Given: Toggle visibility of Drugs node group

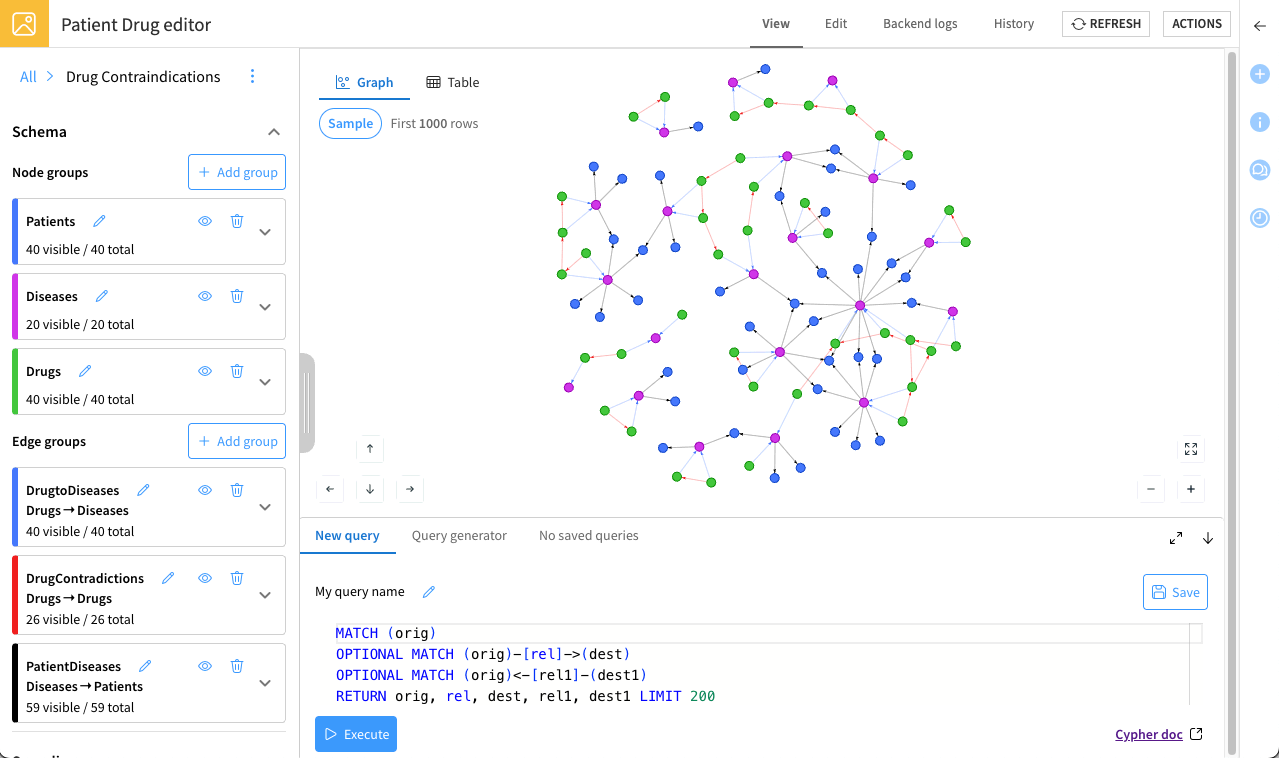Looking at the screenshot, I should pos(205,371).
